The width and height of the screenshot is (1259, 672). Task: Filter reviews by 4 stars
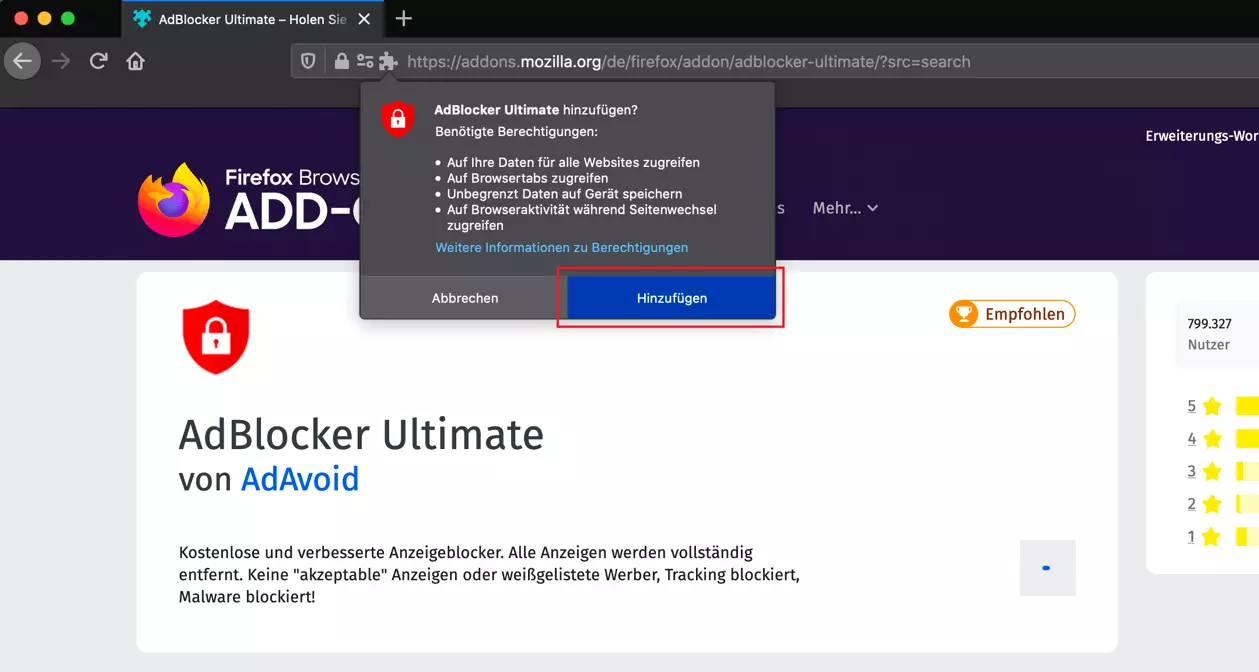[1204, 438]
